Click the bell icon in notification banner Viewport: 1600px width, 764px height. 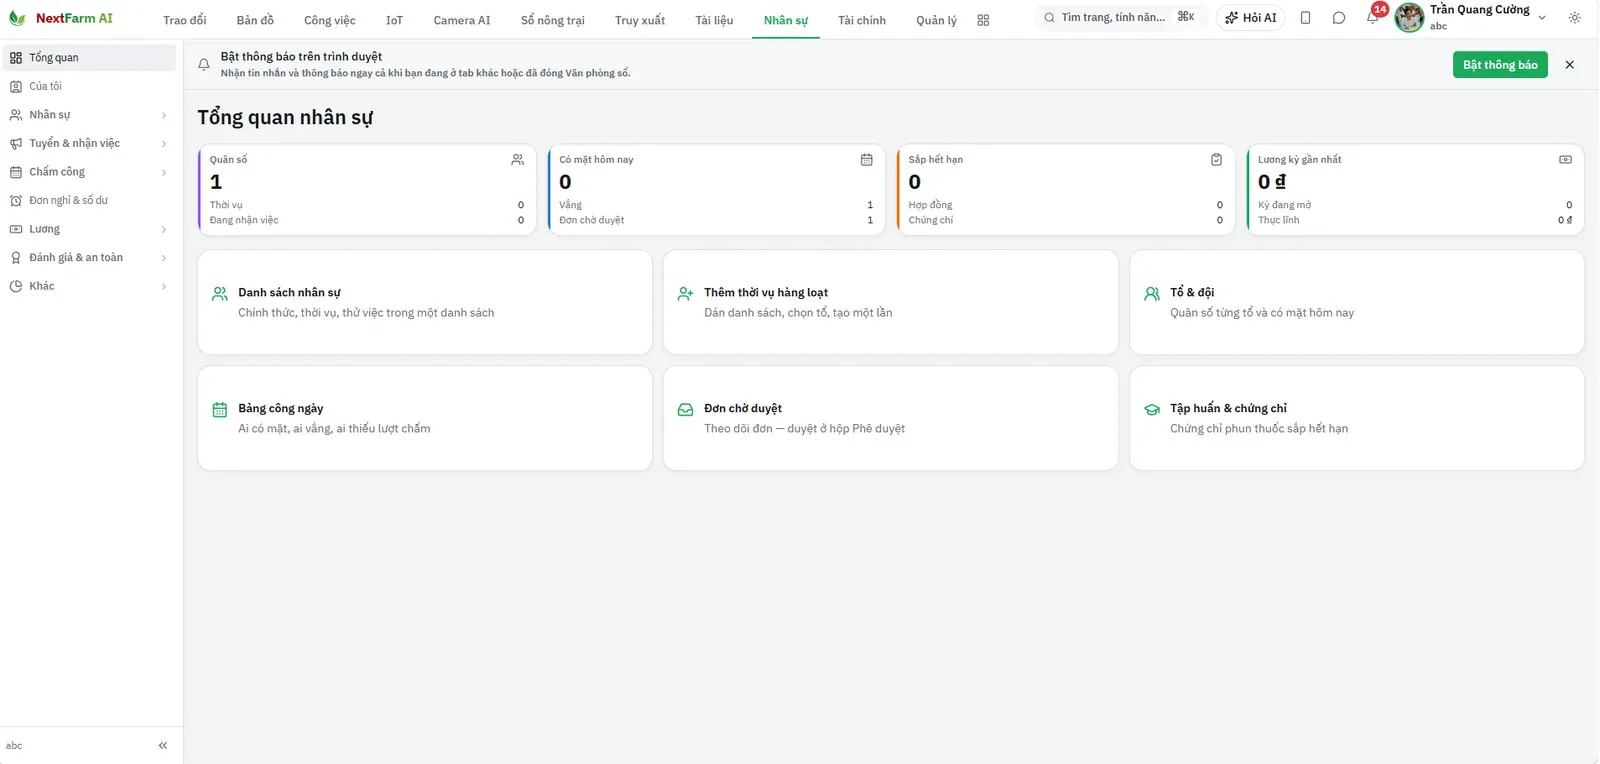[x=204, y=65]
